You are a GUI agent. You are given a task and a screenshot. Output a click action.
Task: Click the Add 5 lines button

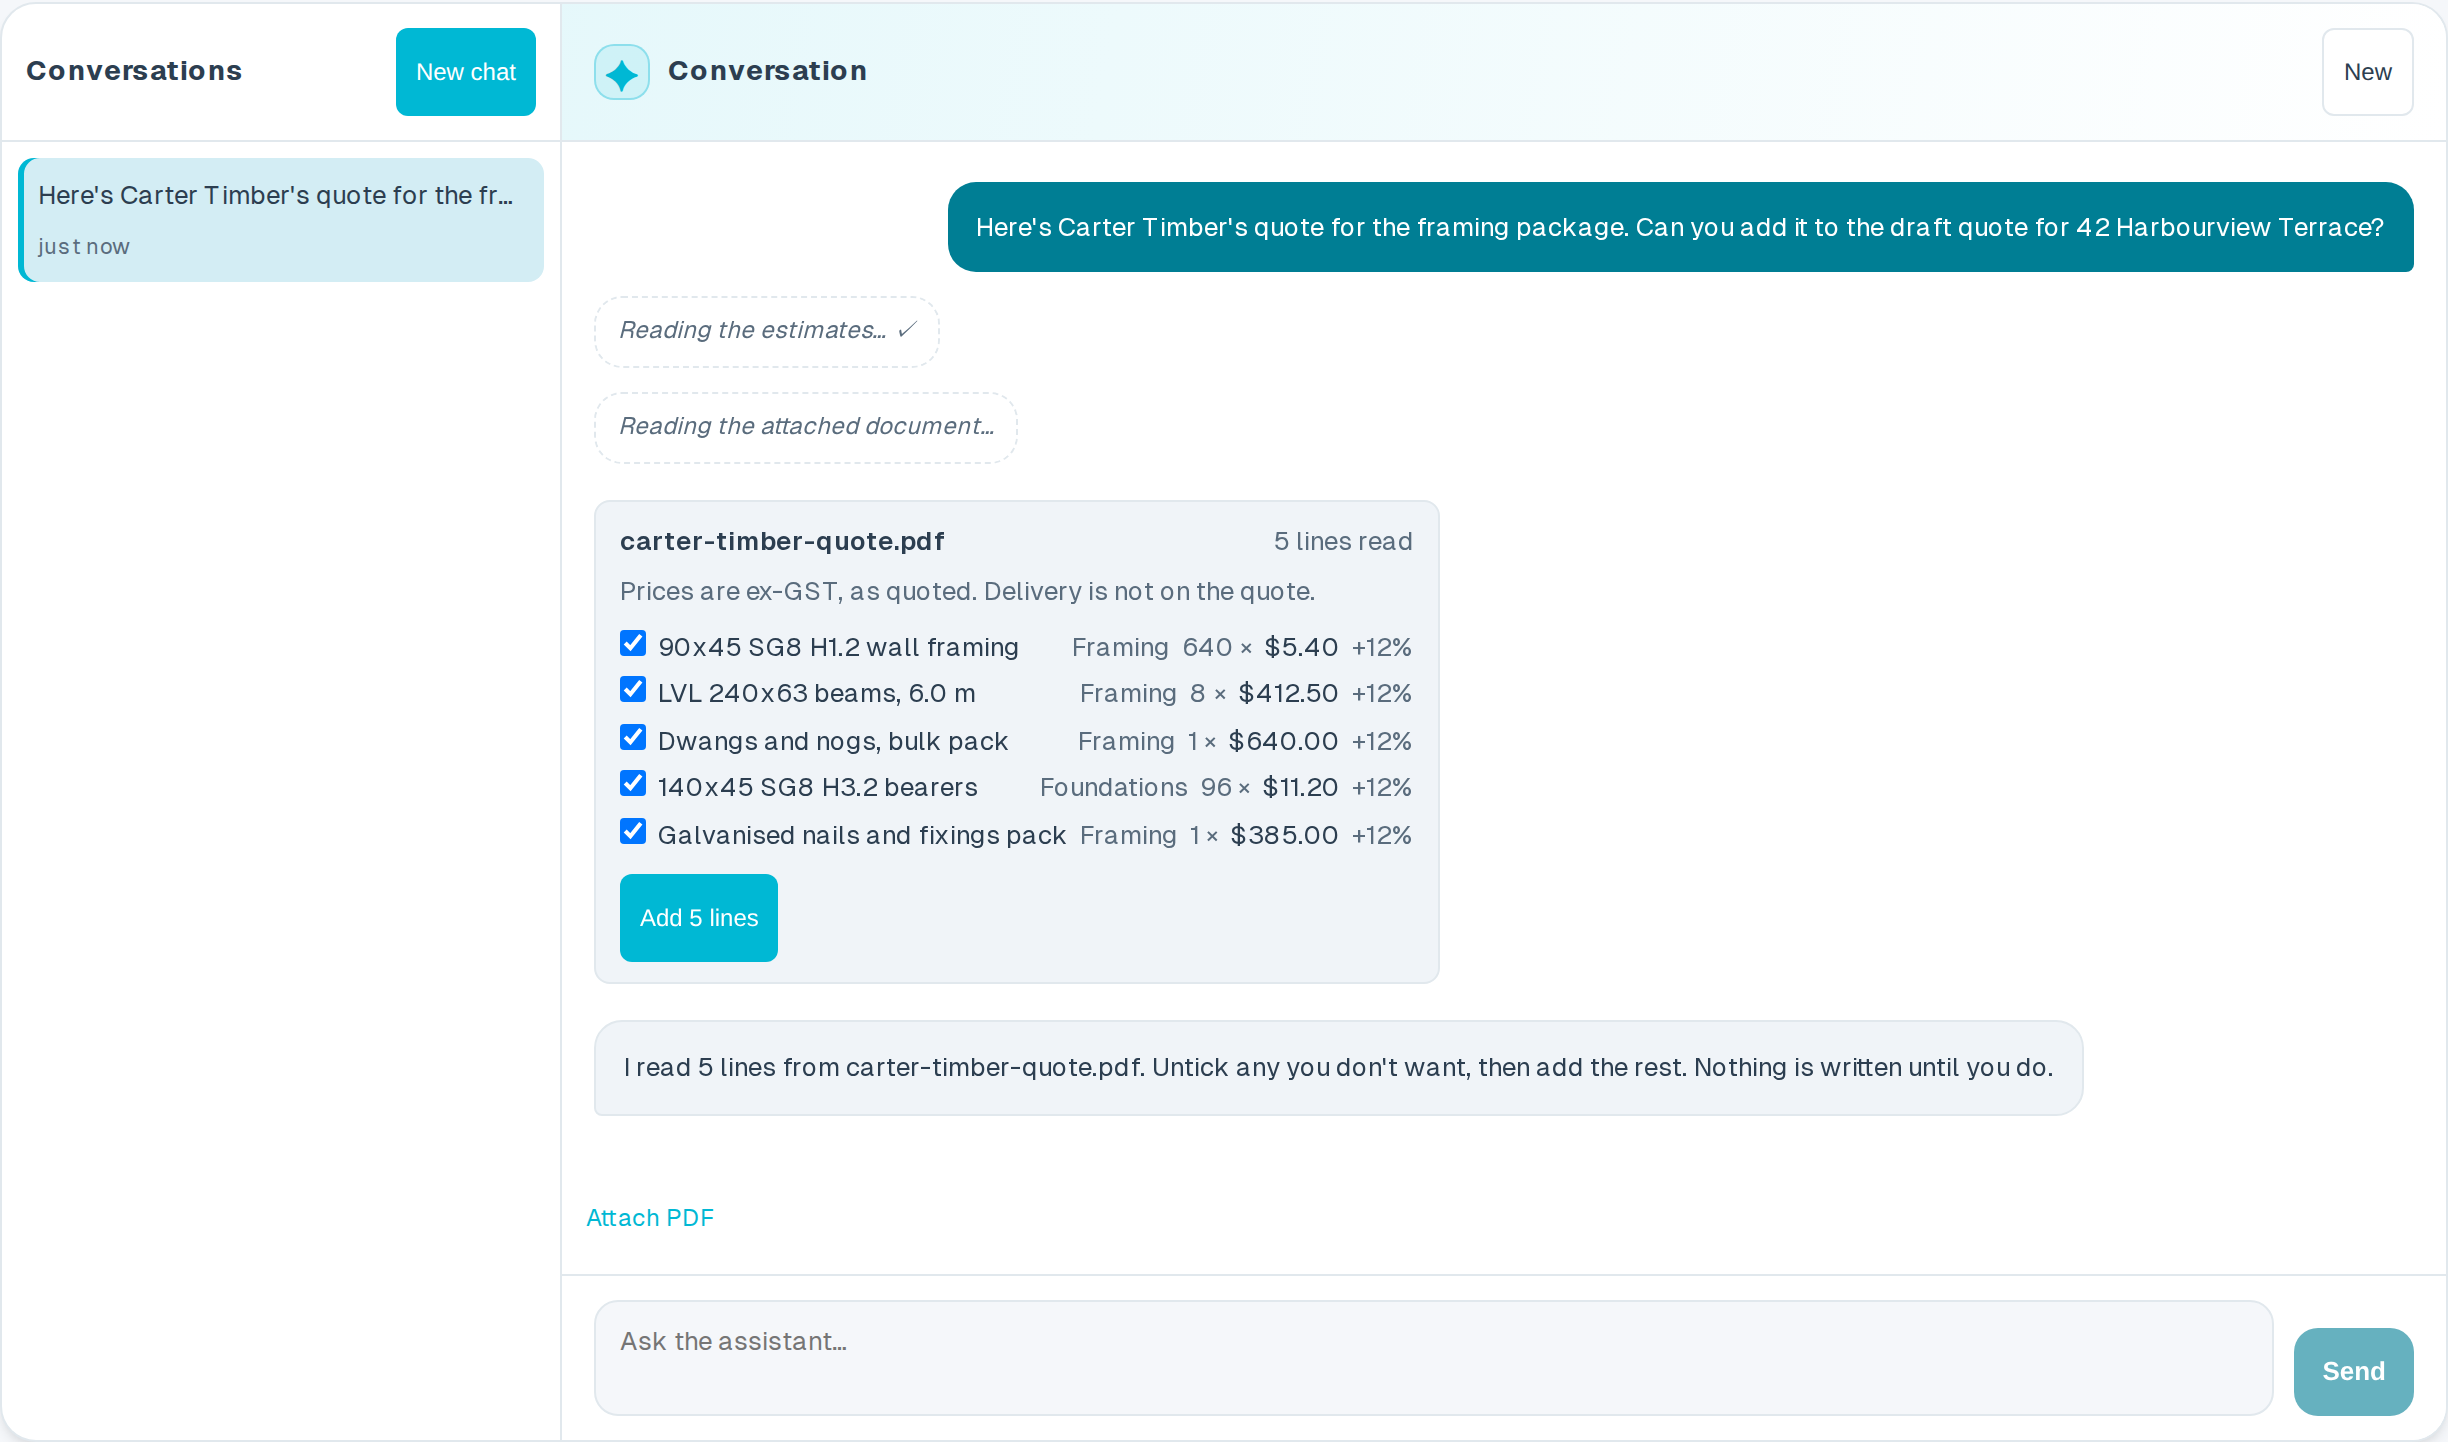tap(699, 918)
